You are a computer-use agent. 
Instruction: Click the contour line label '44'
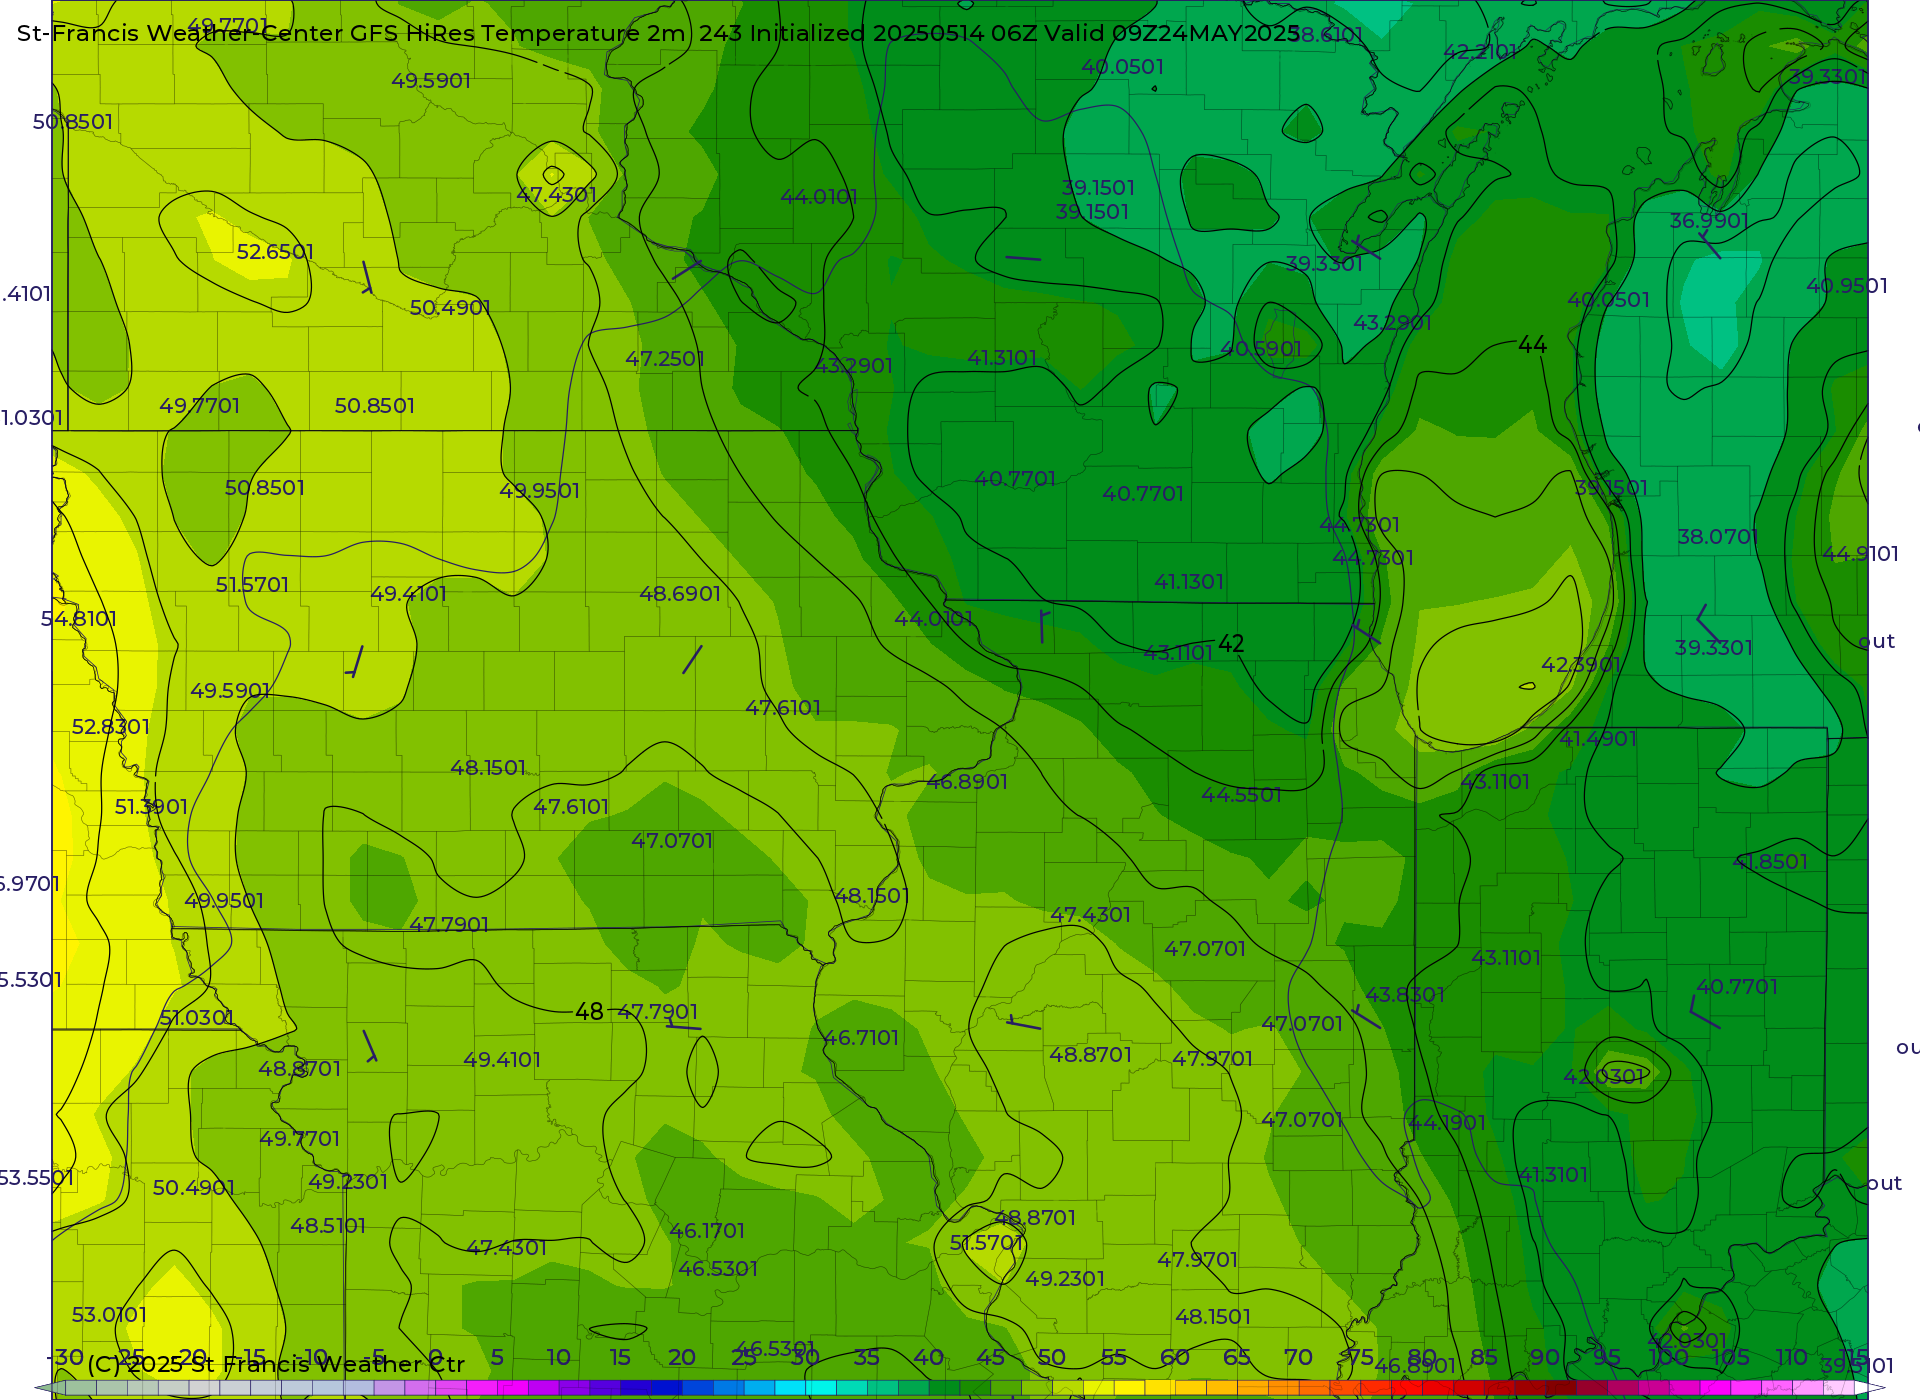[x=1532, y=345]
